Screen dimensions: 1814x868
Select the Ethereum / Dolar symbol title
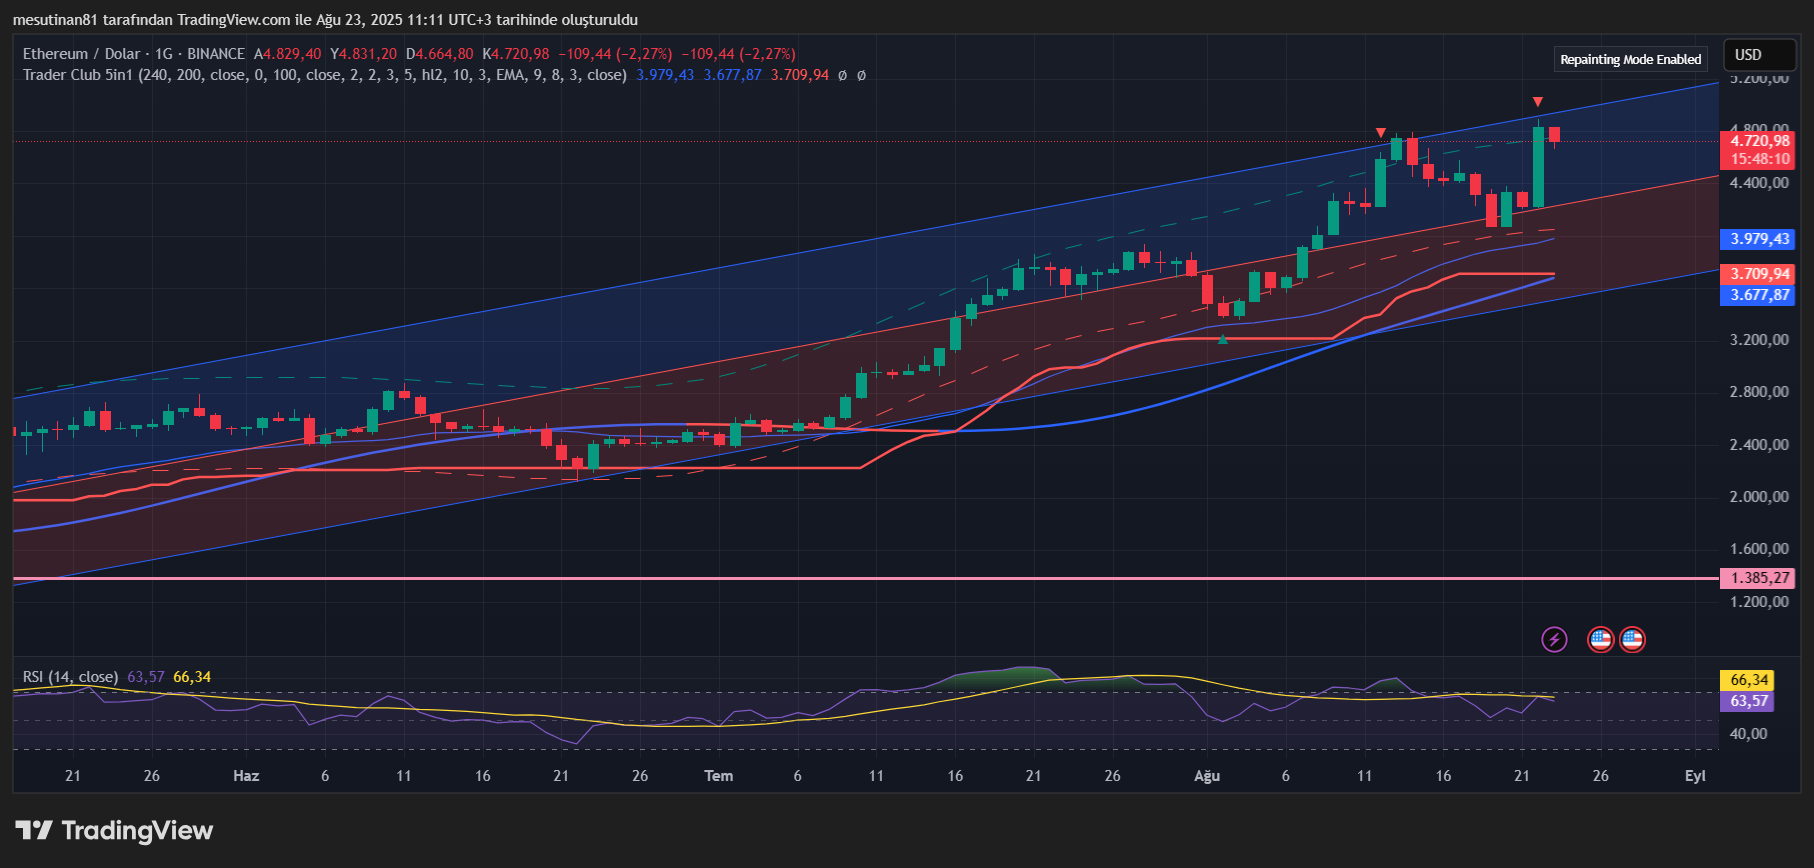(x=134, y=54)
